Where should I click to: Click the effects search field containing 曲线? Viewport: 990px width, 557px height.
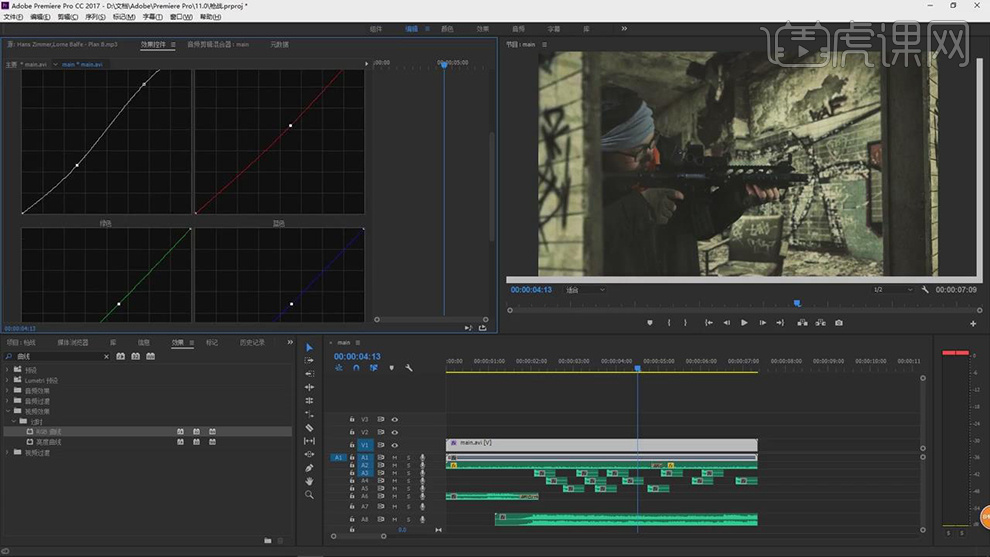pyautogui.click(x=60, y=356)
